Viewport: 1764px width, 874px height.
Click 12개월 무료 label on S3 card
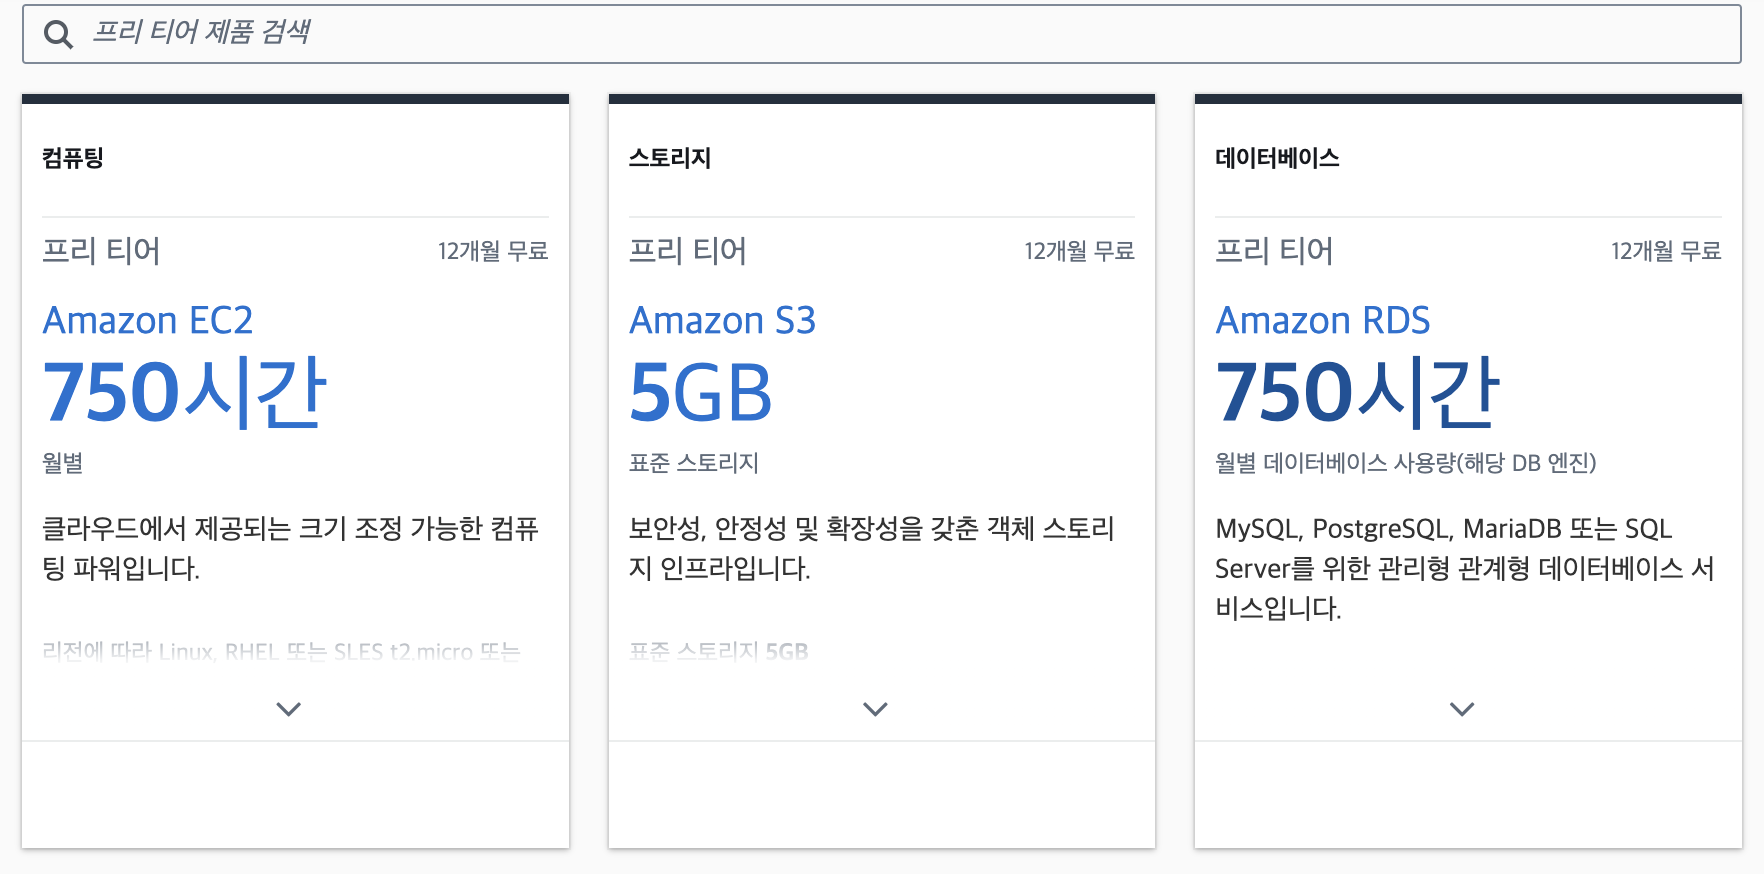[1079, 251]
